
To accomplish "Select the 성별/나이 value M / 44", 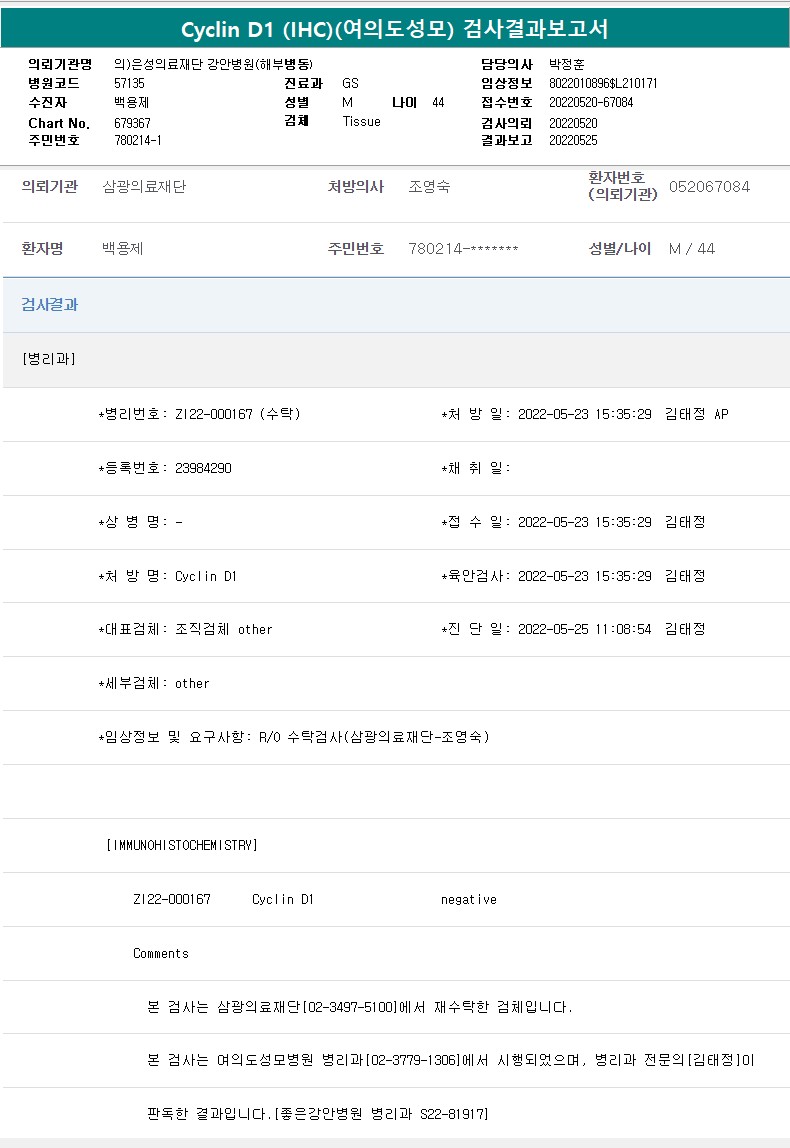I will [x=692, y=249].
